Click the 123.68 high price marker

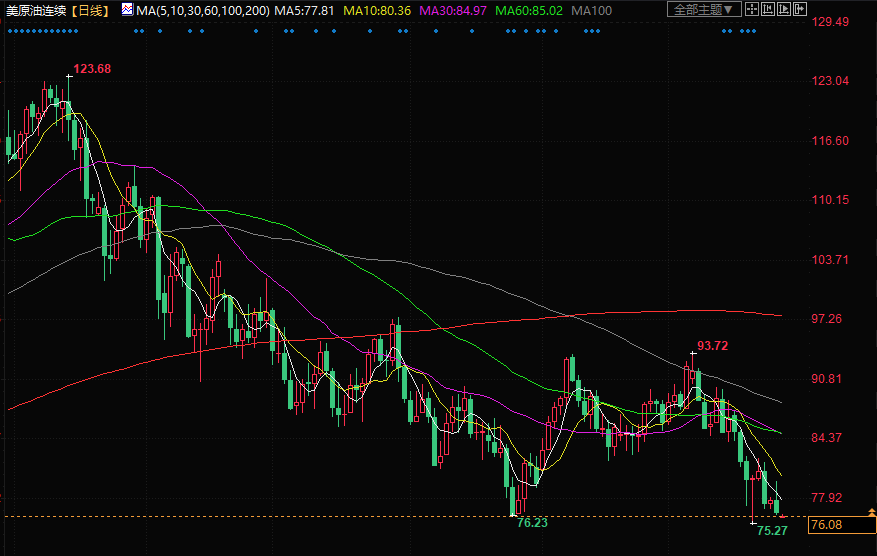click(x=92, y=69)
